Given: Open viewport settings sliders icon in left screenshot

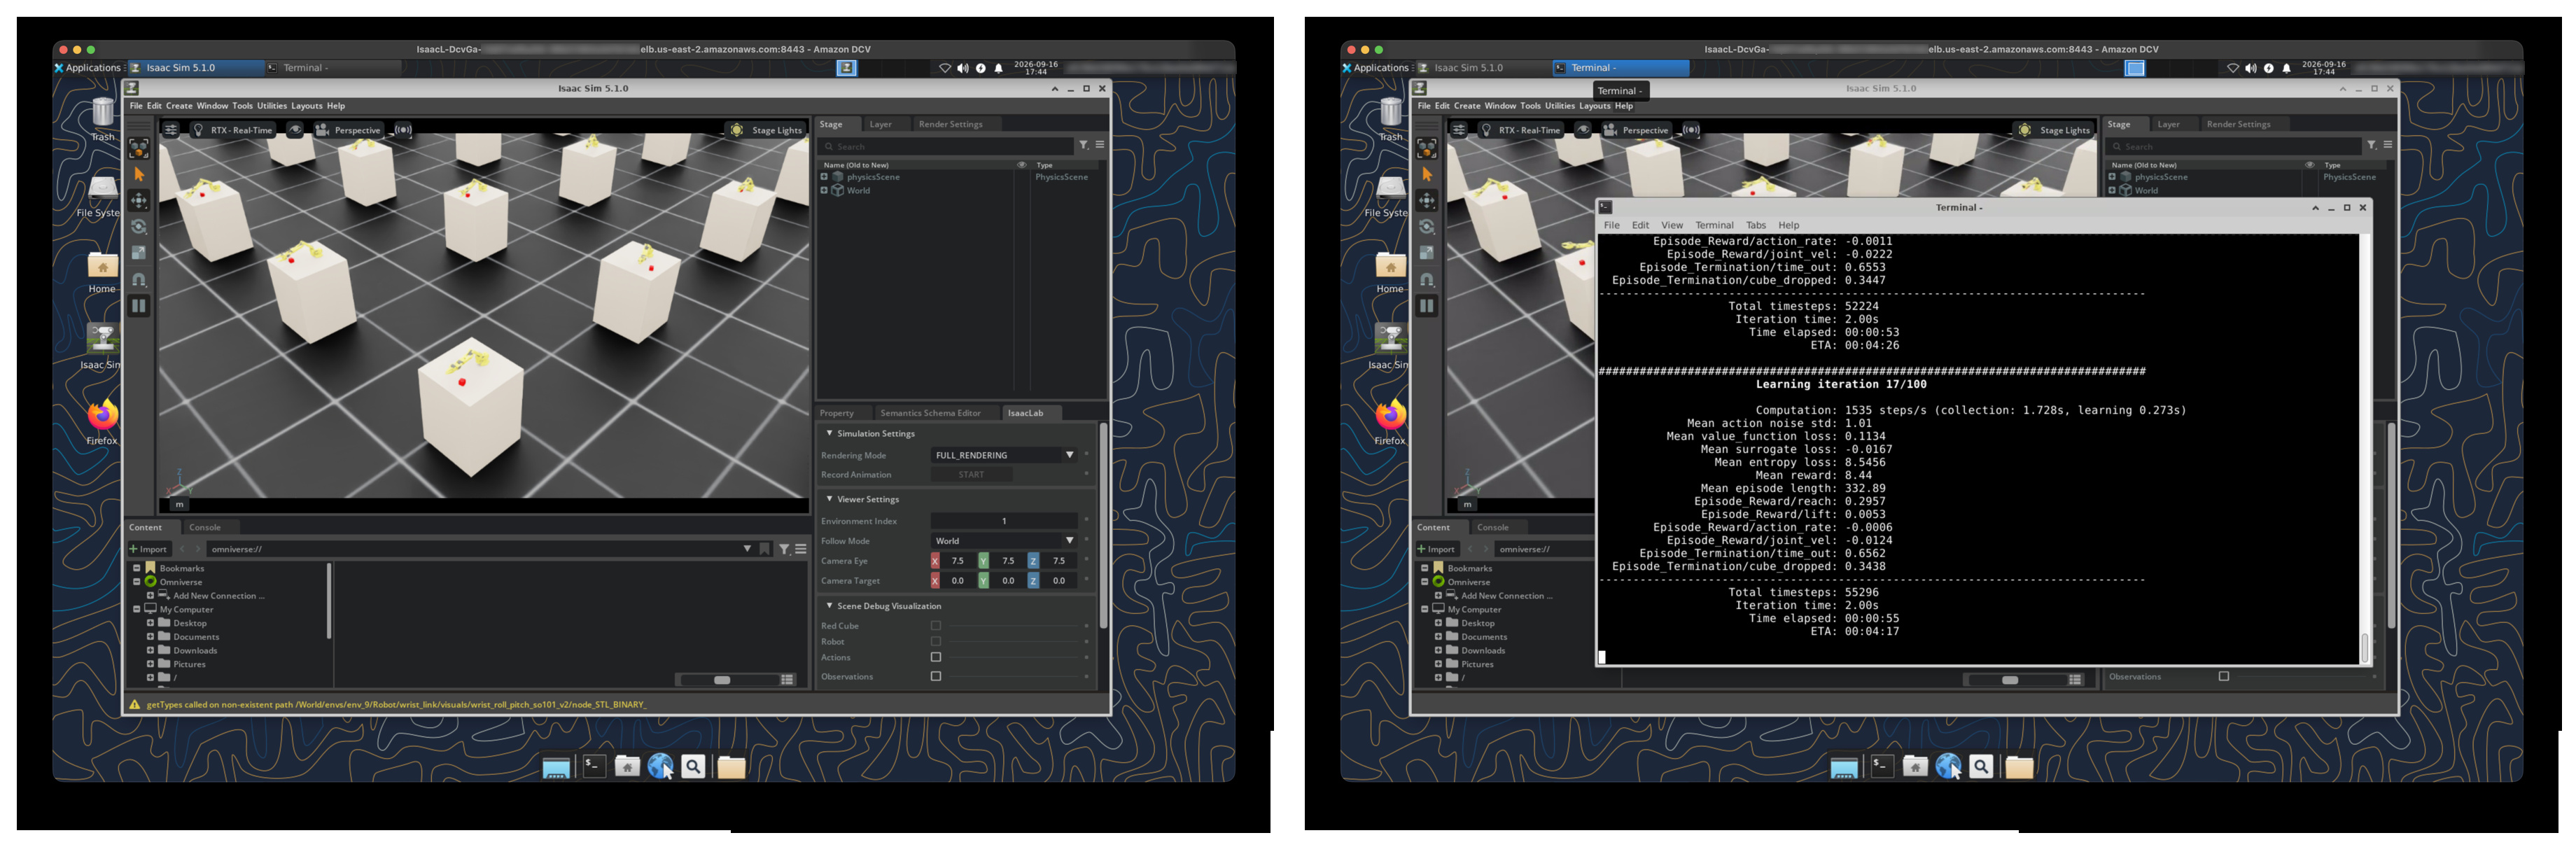Looking at the screenshot, I should tap(171, 130).
